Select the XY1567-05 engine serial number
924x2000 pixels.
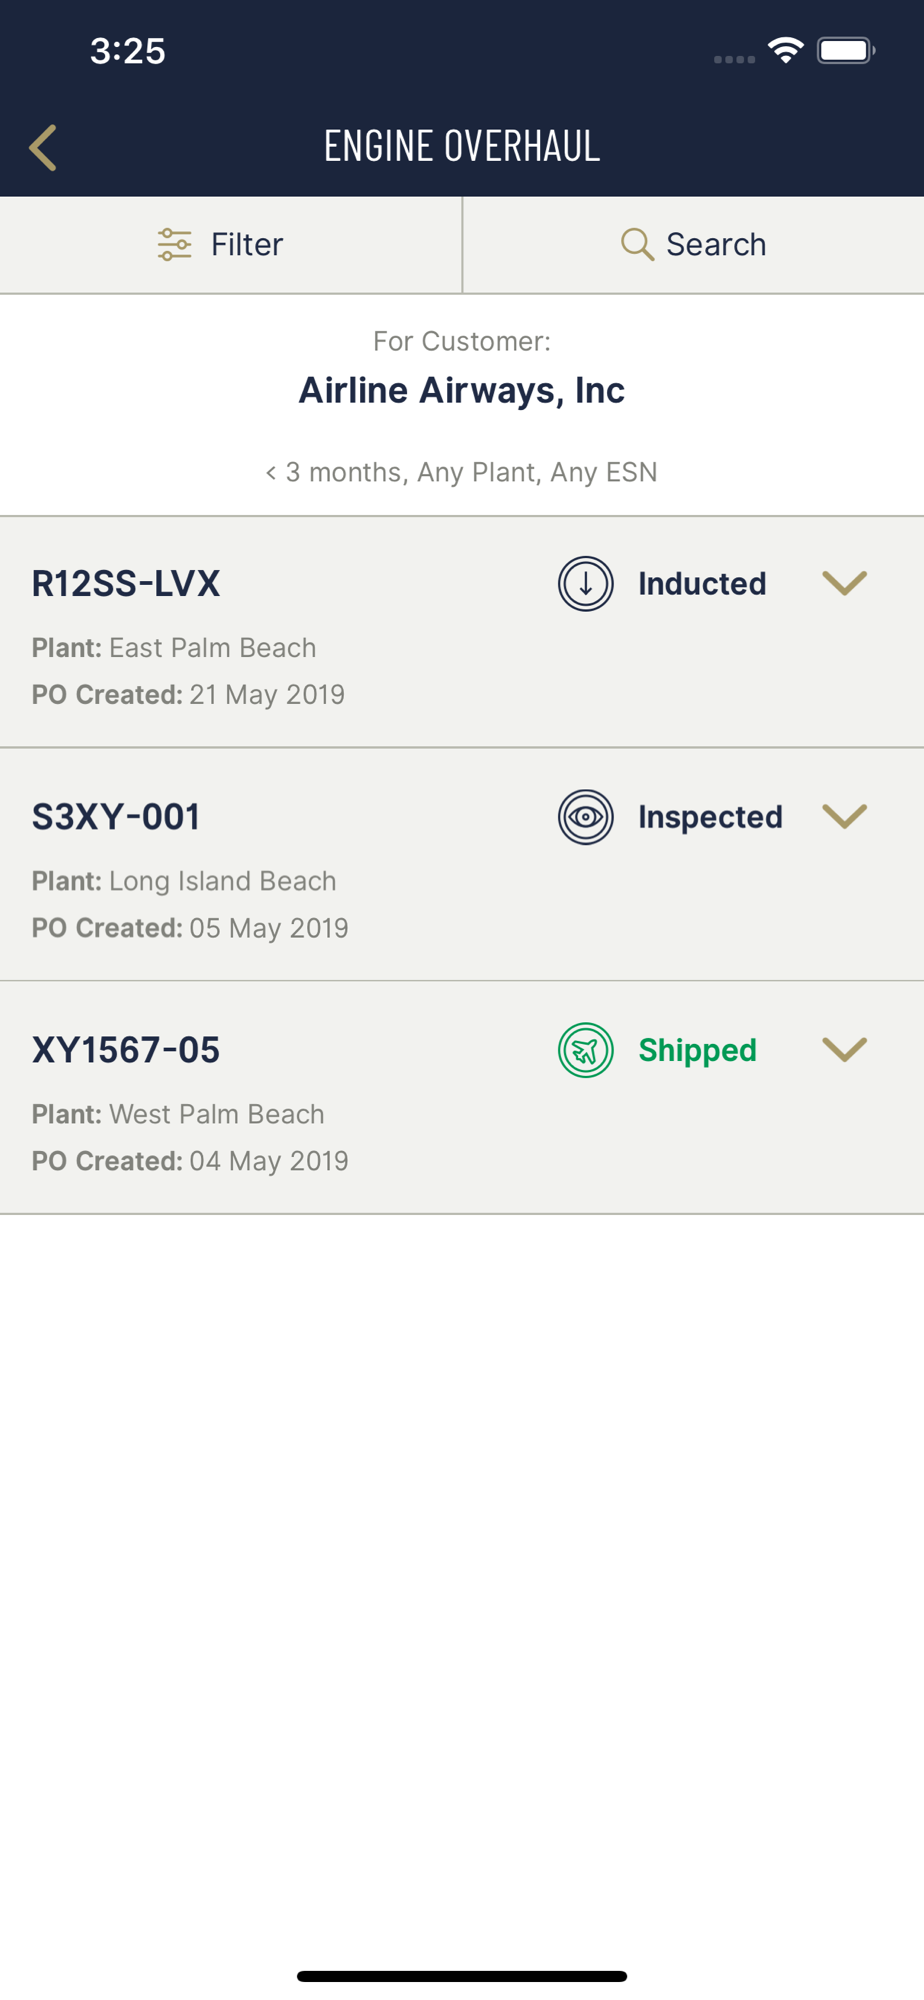[126, 1050]
